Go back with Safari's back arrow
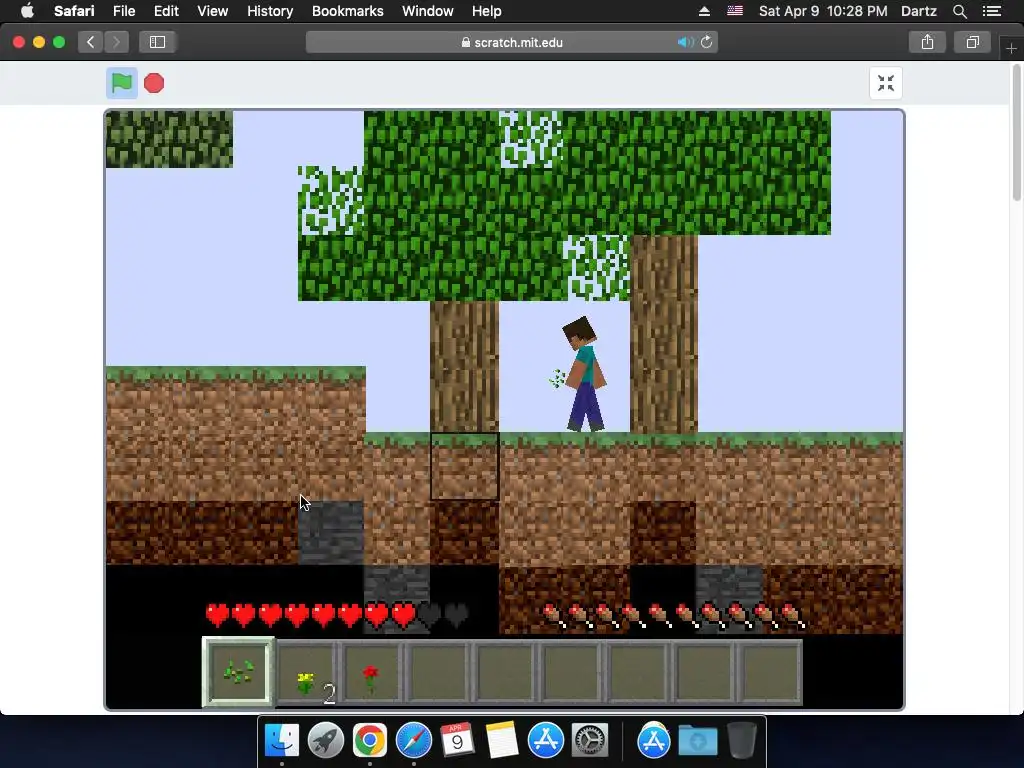The image size is (1024, 768). [x=90, y=42]
